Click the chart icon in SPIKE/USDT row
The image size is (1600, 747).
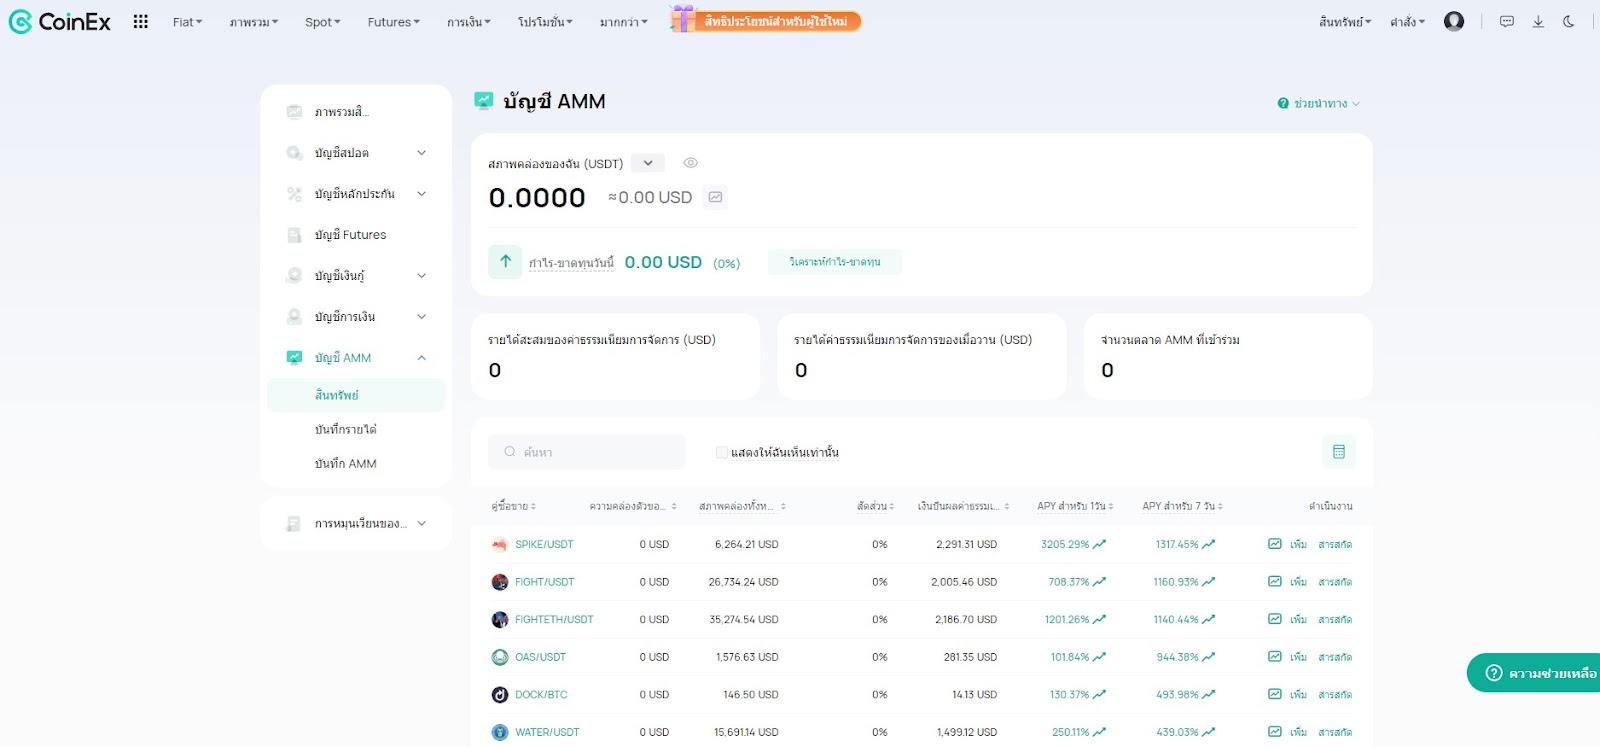point(1274,544)
